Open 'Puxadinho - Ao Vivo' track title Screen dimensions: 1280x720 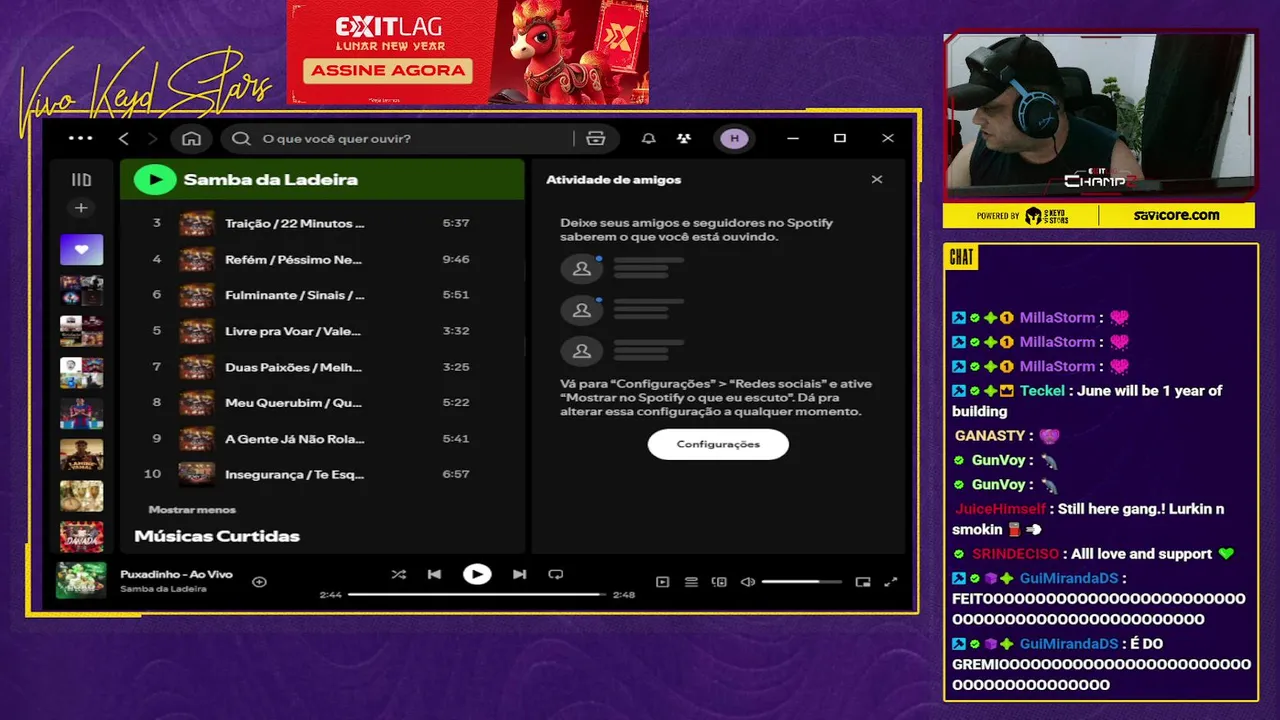176,574
